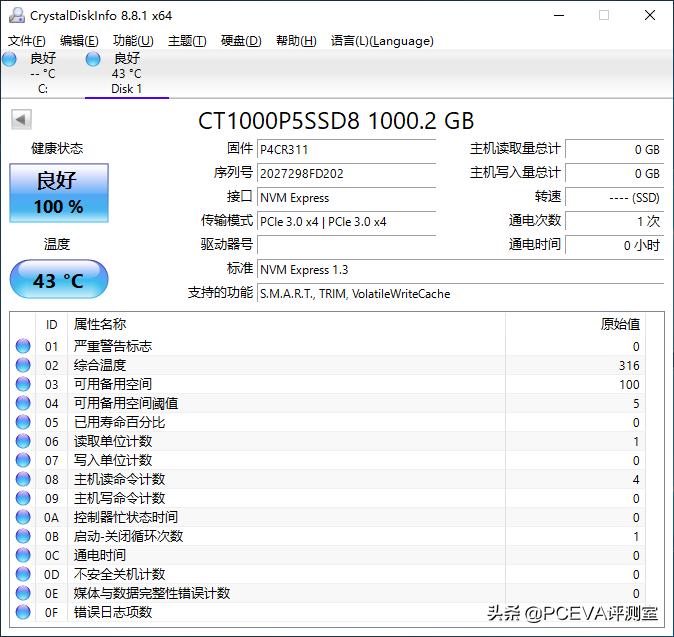Select the 综合温度 attribute row
Screen dimensions: 674x637
tap(328, 365)
